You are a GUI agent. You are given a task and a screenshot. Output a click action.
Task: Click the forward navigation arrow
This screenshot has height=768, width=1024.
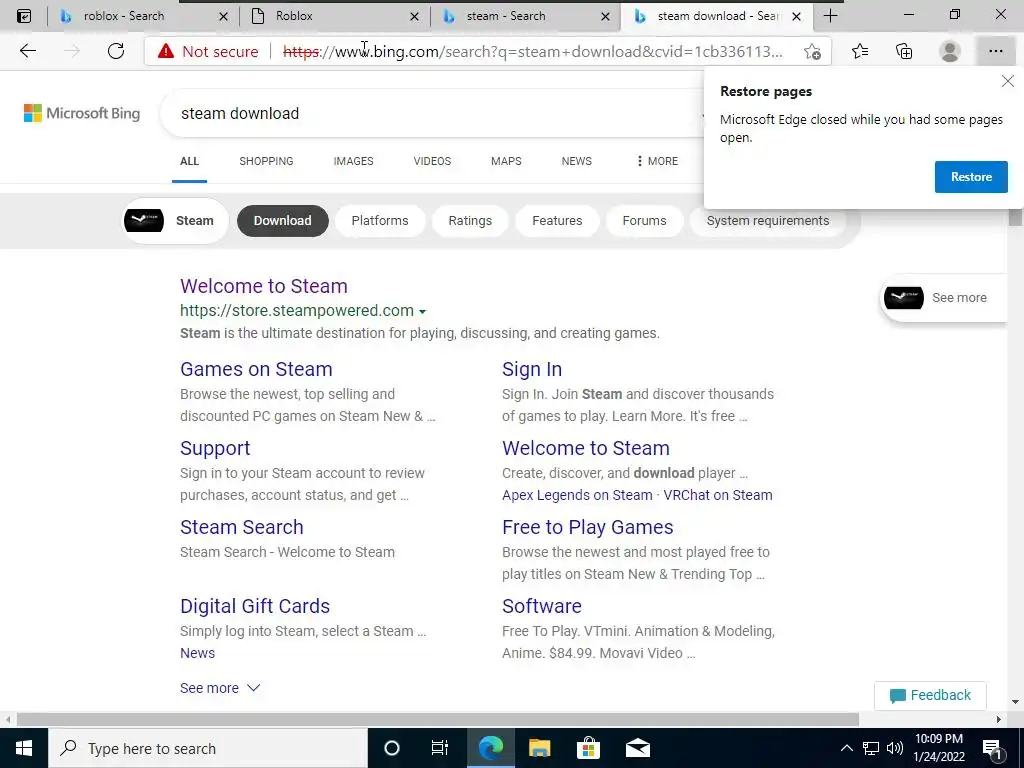(72, 51)
